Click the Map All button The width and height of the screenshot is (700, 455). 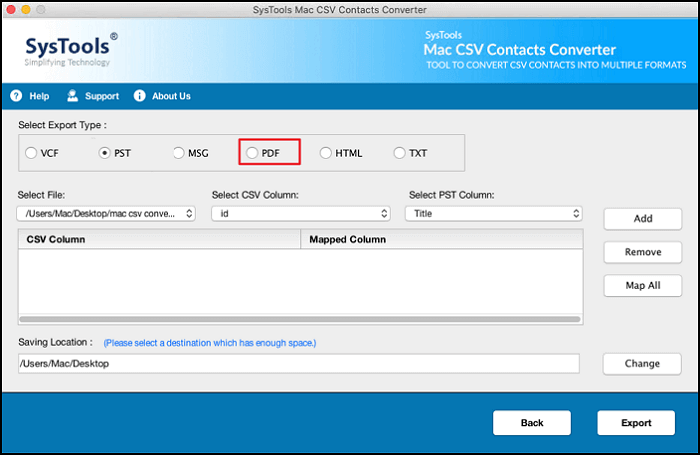tap(642, 285)
